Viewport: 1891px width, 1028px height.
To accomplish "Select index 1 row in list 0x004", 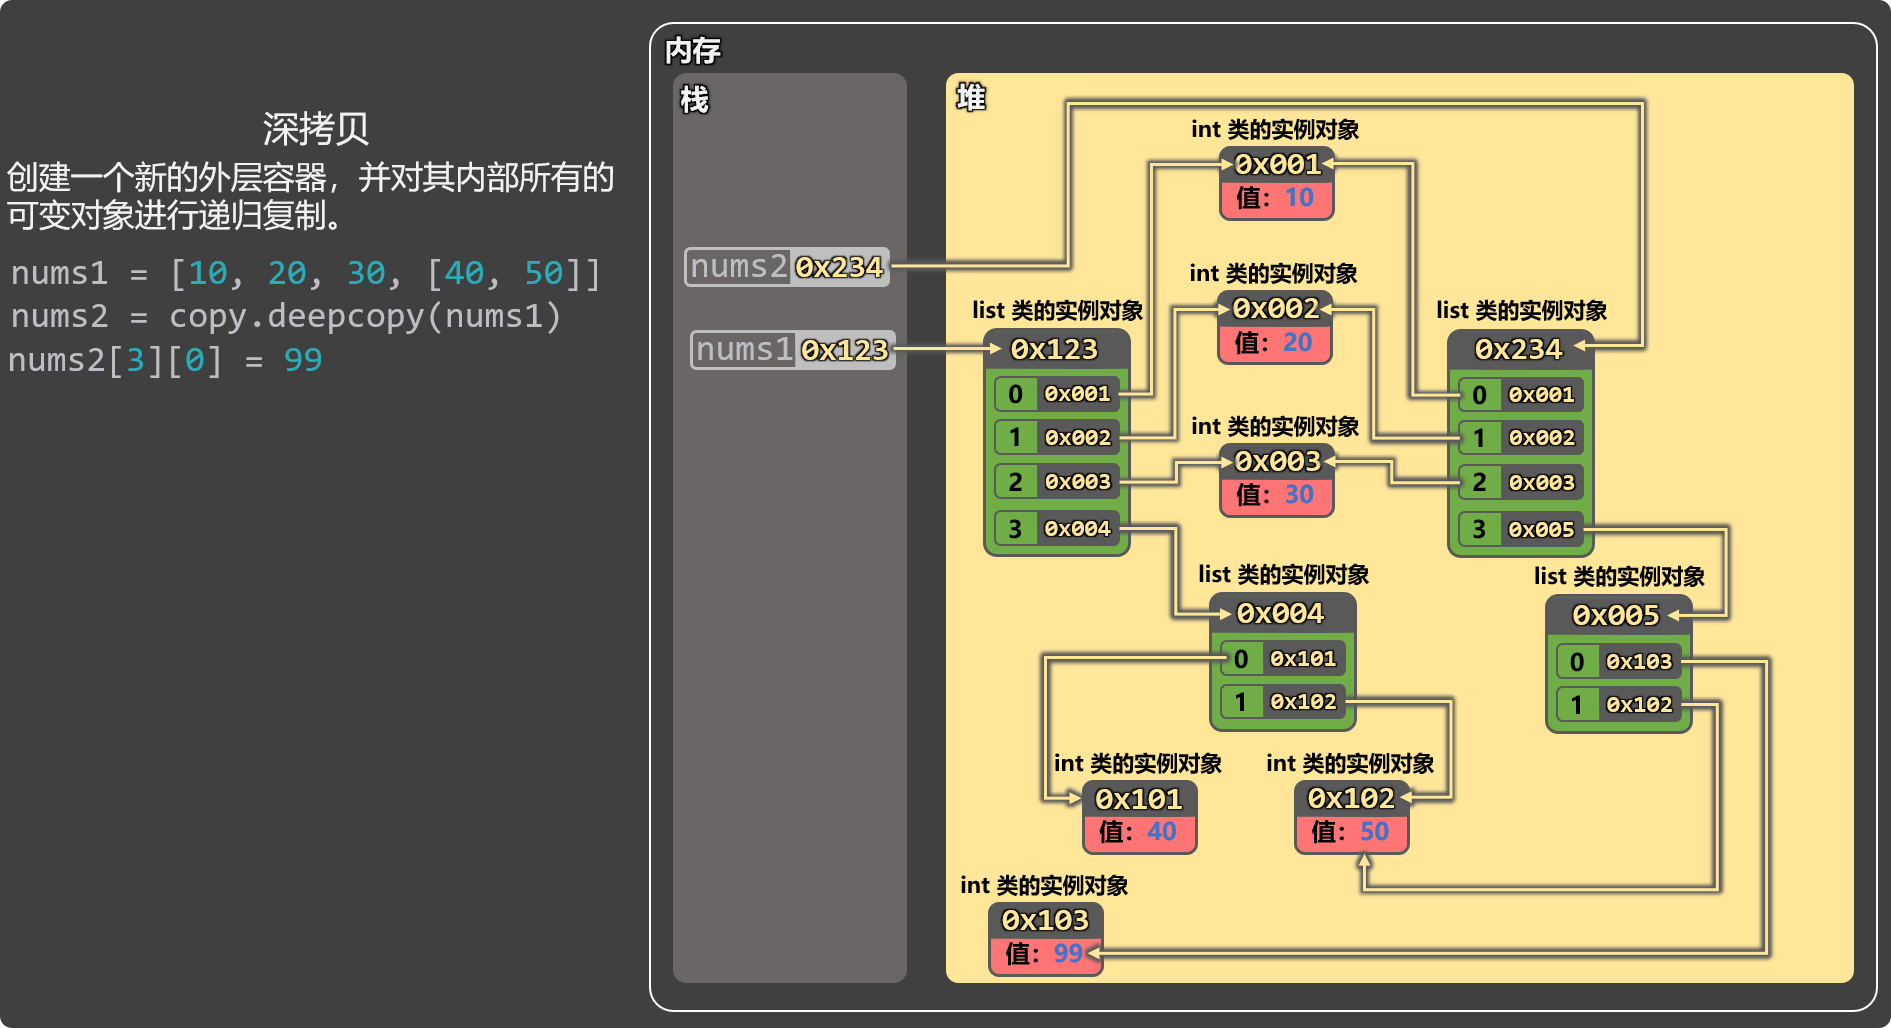I will (x=1282, y=701).
